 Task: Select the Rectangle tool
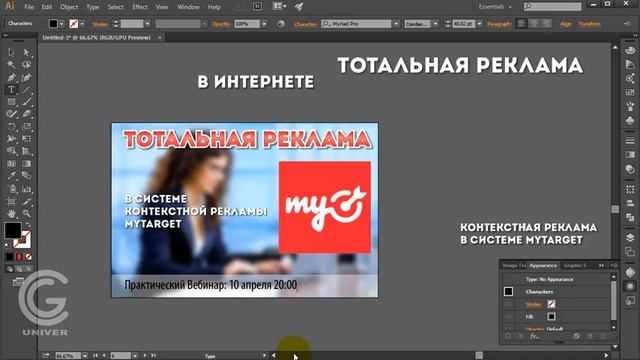tap(11, 102)
